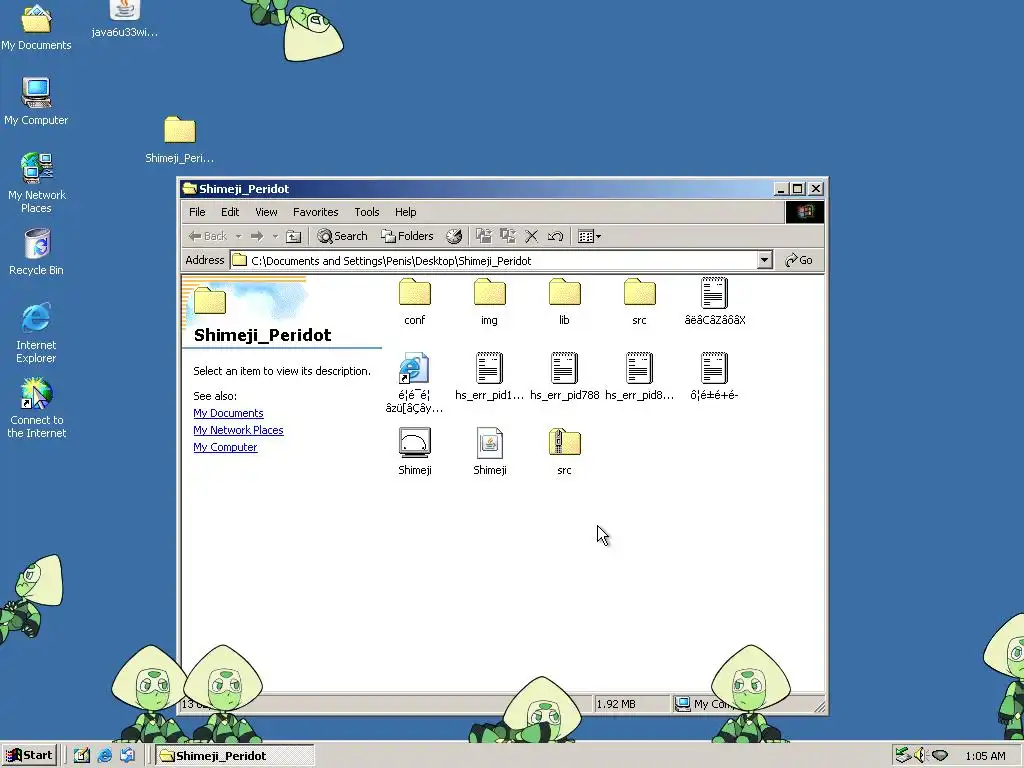The width and height of the screenshot is (1024, 768).
Task: Open the View menu
Action: tap(266, 212)
